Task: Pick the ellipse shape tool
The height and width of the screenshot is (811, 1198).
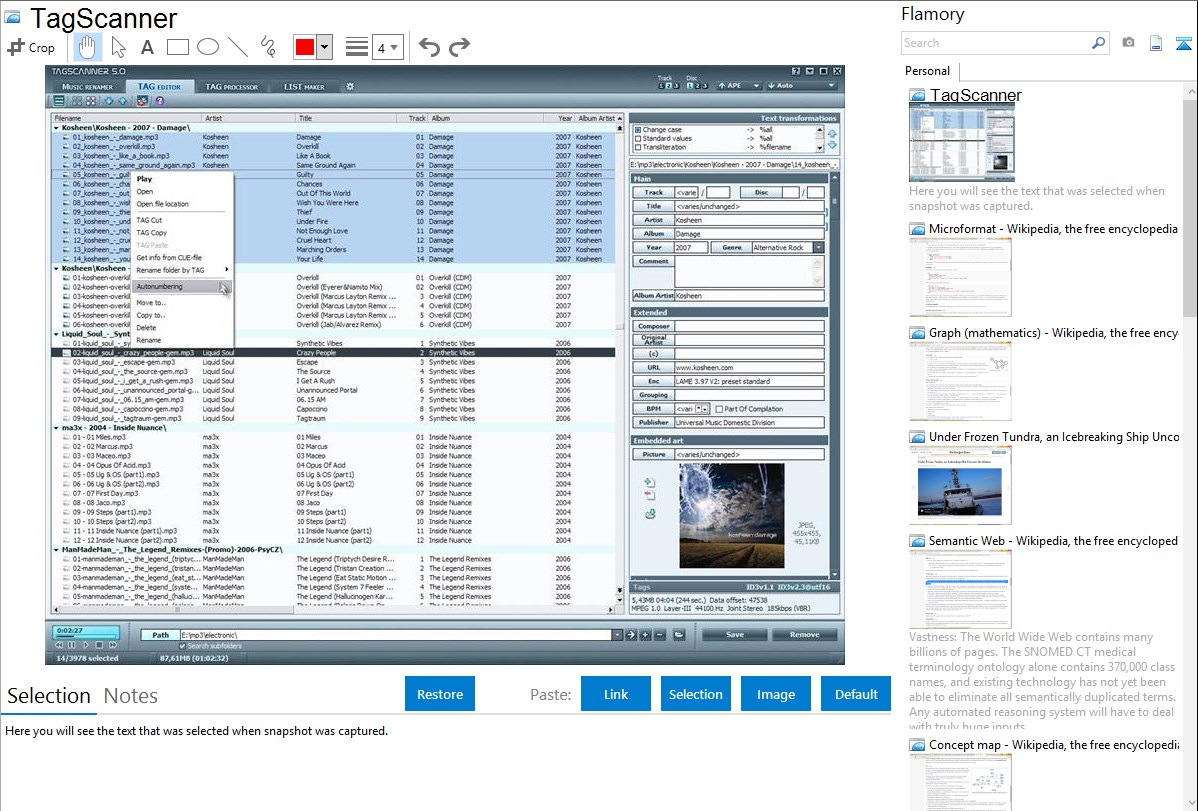Action: (x=208, y=47)
